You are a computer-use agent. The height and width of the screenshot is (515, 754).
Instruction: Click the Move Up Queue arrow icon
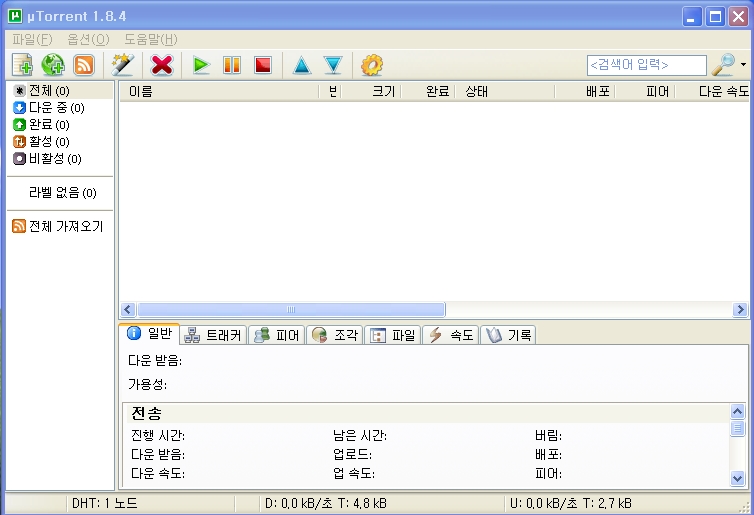302,65
